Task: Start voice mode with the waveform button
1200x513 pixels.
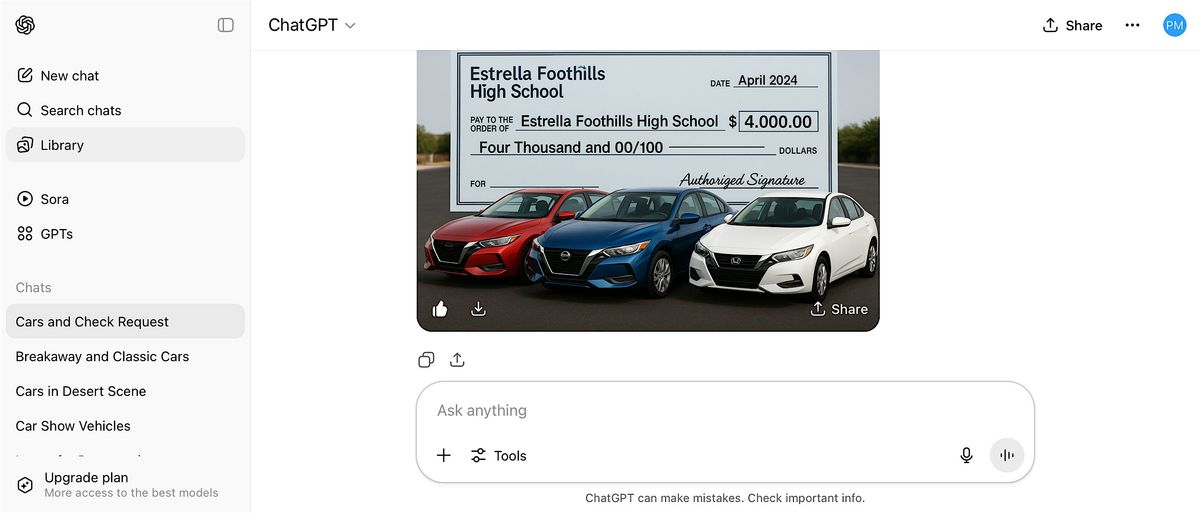Action: [1007, 455]
